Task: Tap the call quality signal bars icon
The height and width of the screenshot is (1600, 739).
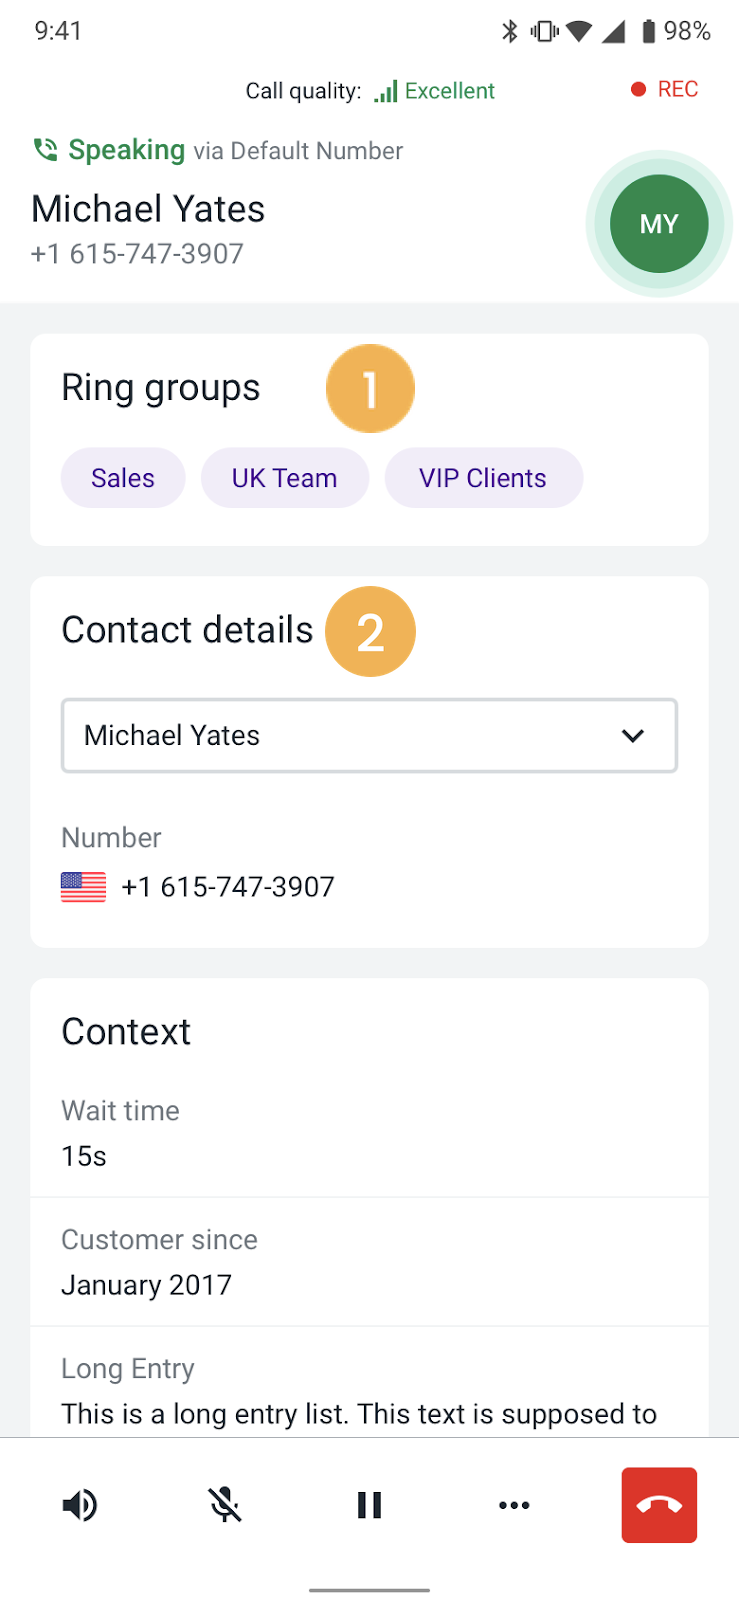Action: coord(386,91)
